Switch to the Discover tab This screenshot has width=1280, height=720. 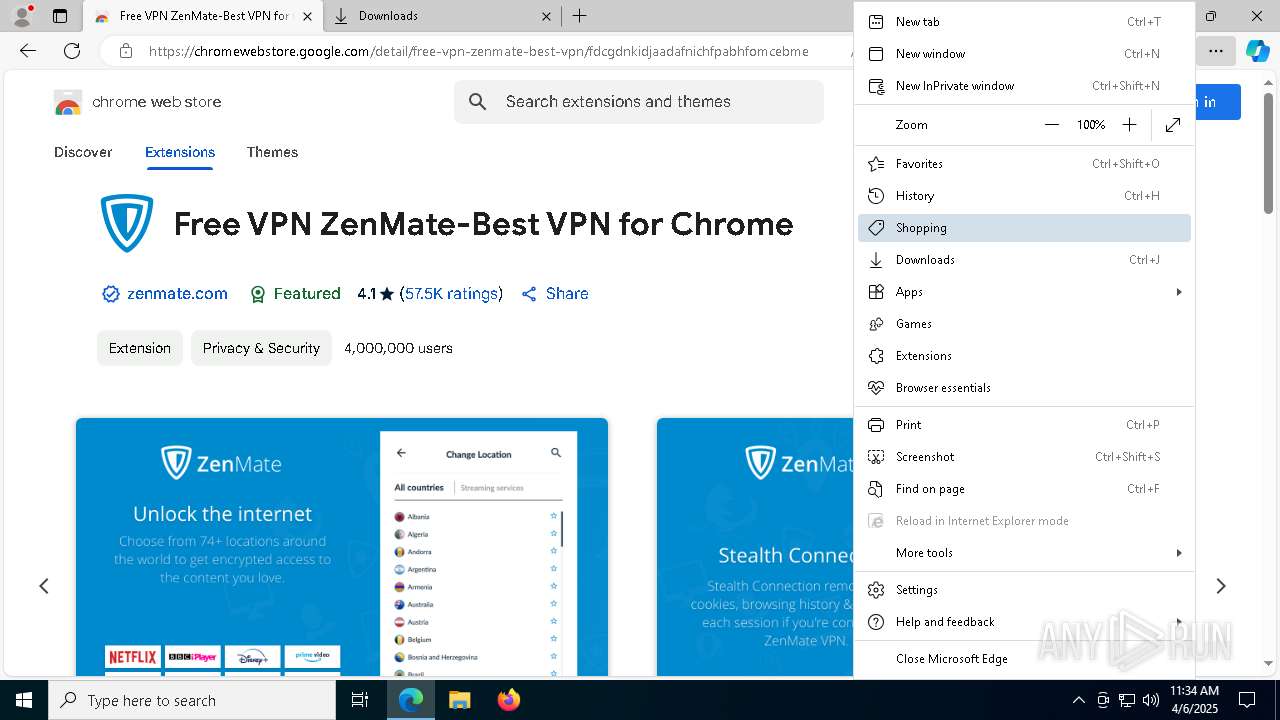tap(83, 152)
